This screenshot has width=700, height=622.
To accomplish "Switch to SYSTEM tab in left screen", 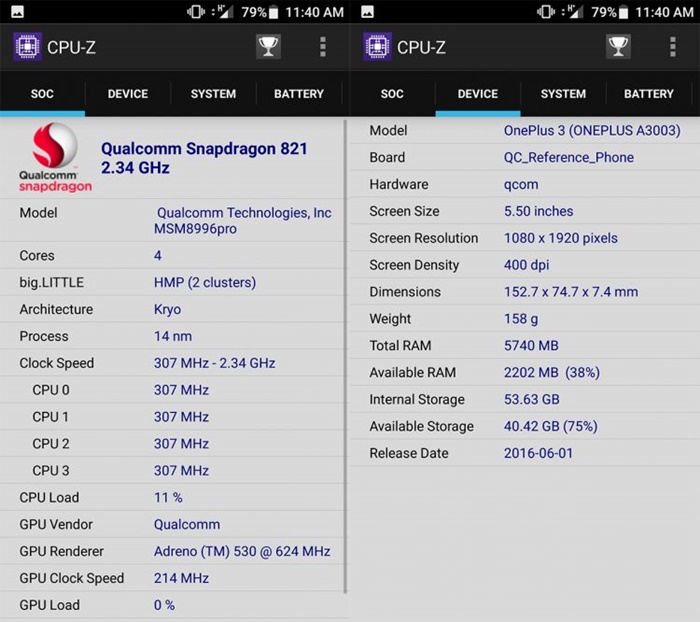I will coord(213,94).
